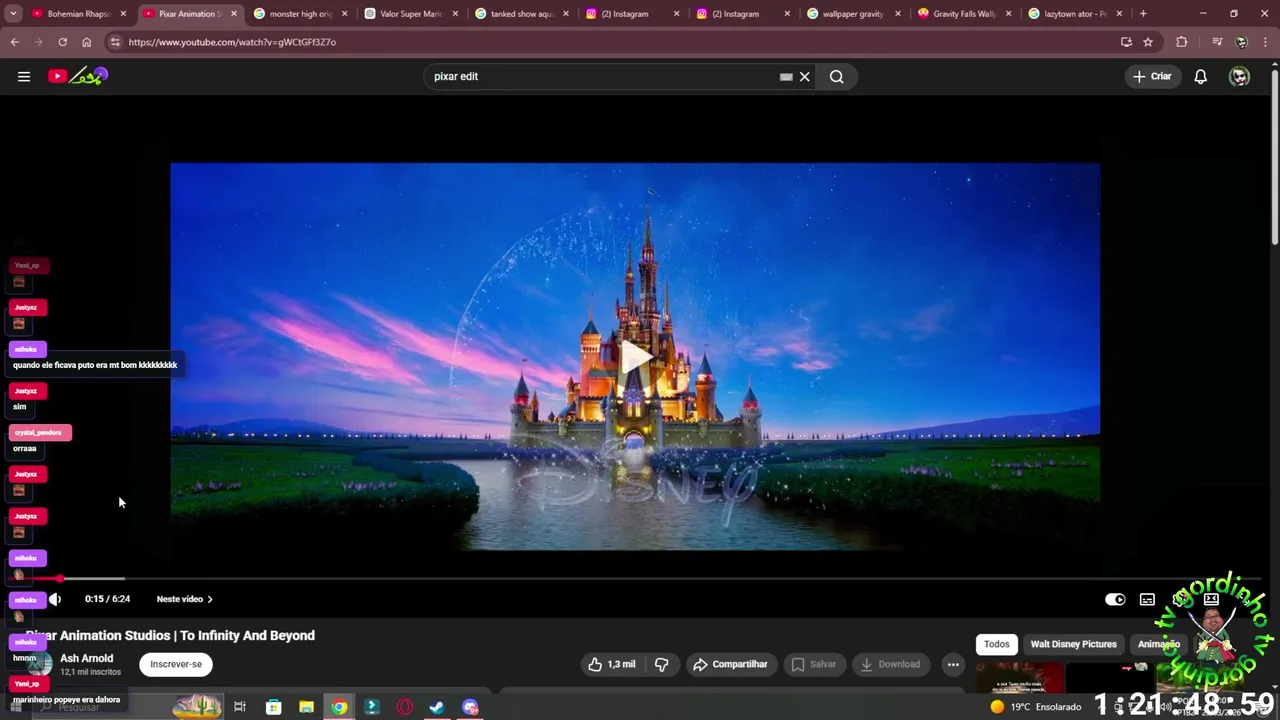Switch to the Gravity Falls Wallpaper tab

pos(964,14)
